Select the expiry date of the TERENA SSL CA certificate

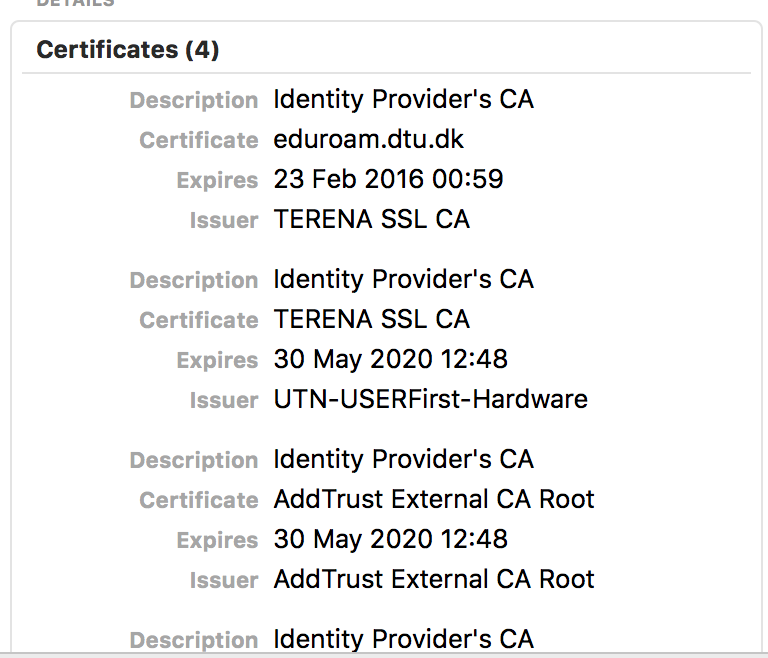[390, 359]
